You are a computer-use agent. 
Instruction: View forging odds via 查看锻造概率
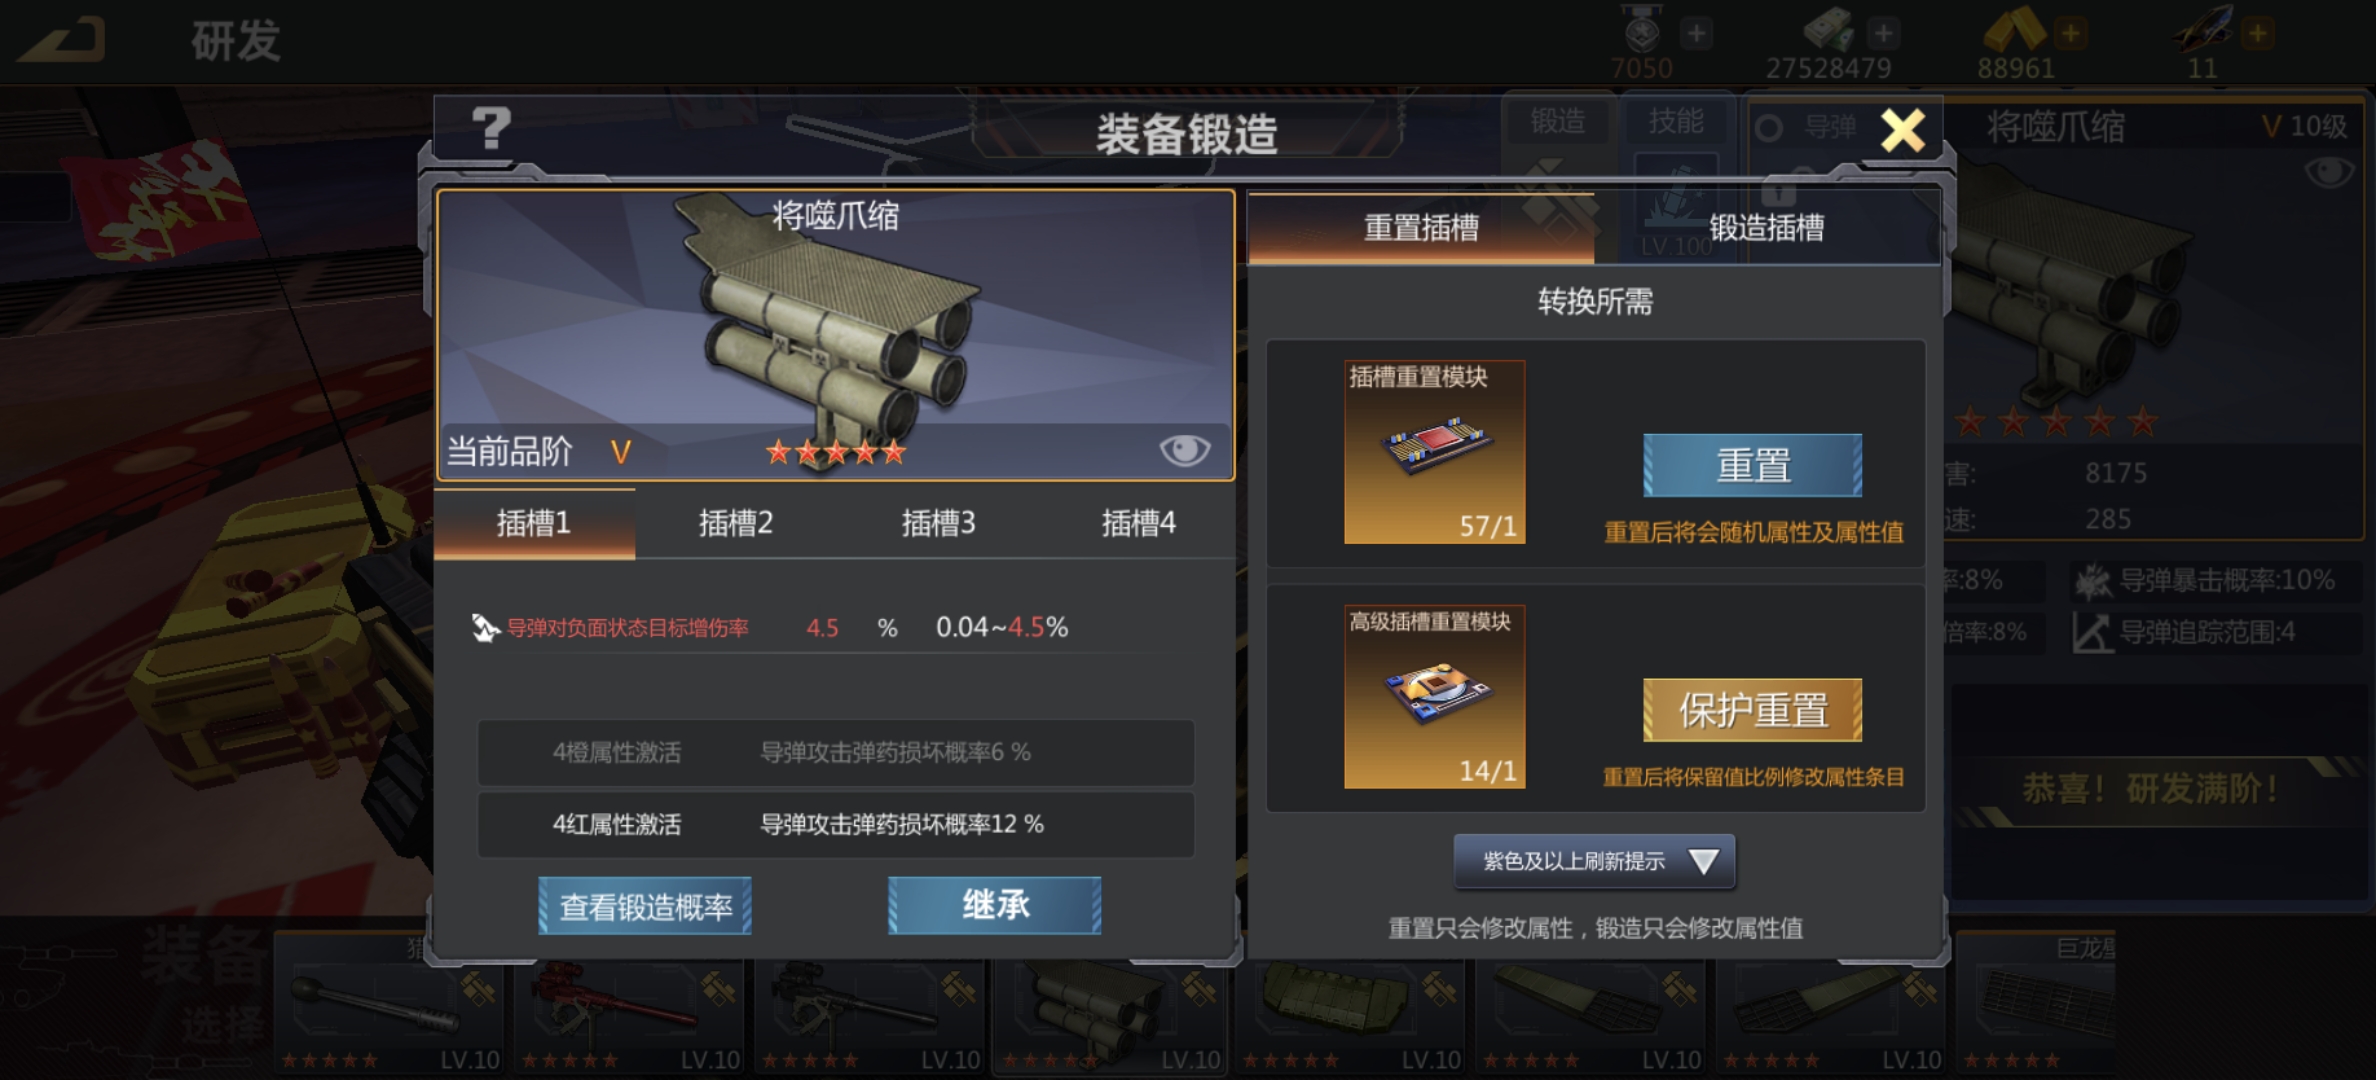pos(645,906)
